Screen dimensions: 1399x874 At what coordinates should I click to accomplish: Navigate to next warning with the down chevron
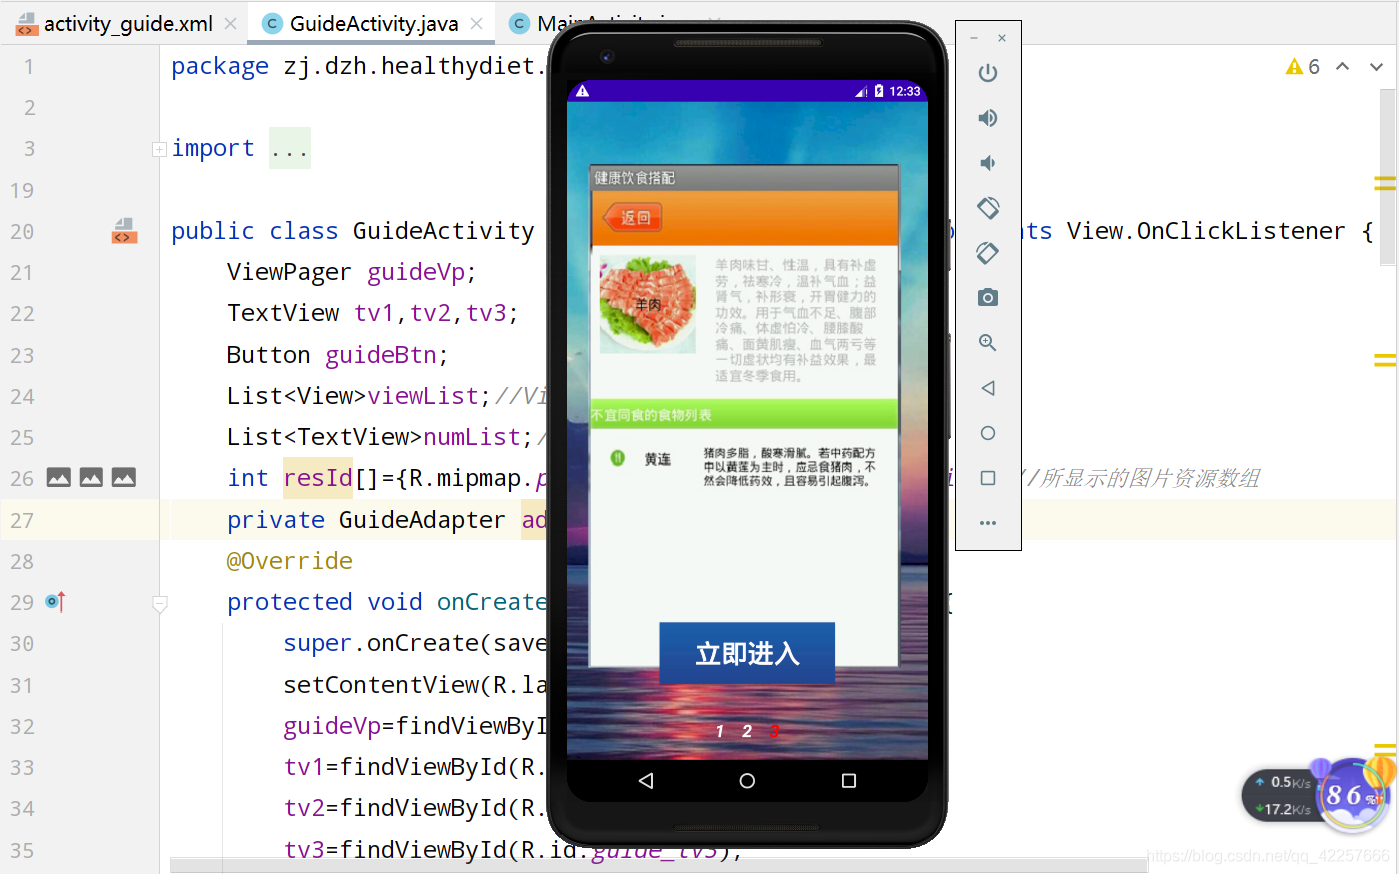[x=1375, y=66]
